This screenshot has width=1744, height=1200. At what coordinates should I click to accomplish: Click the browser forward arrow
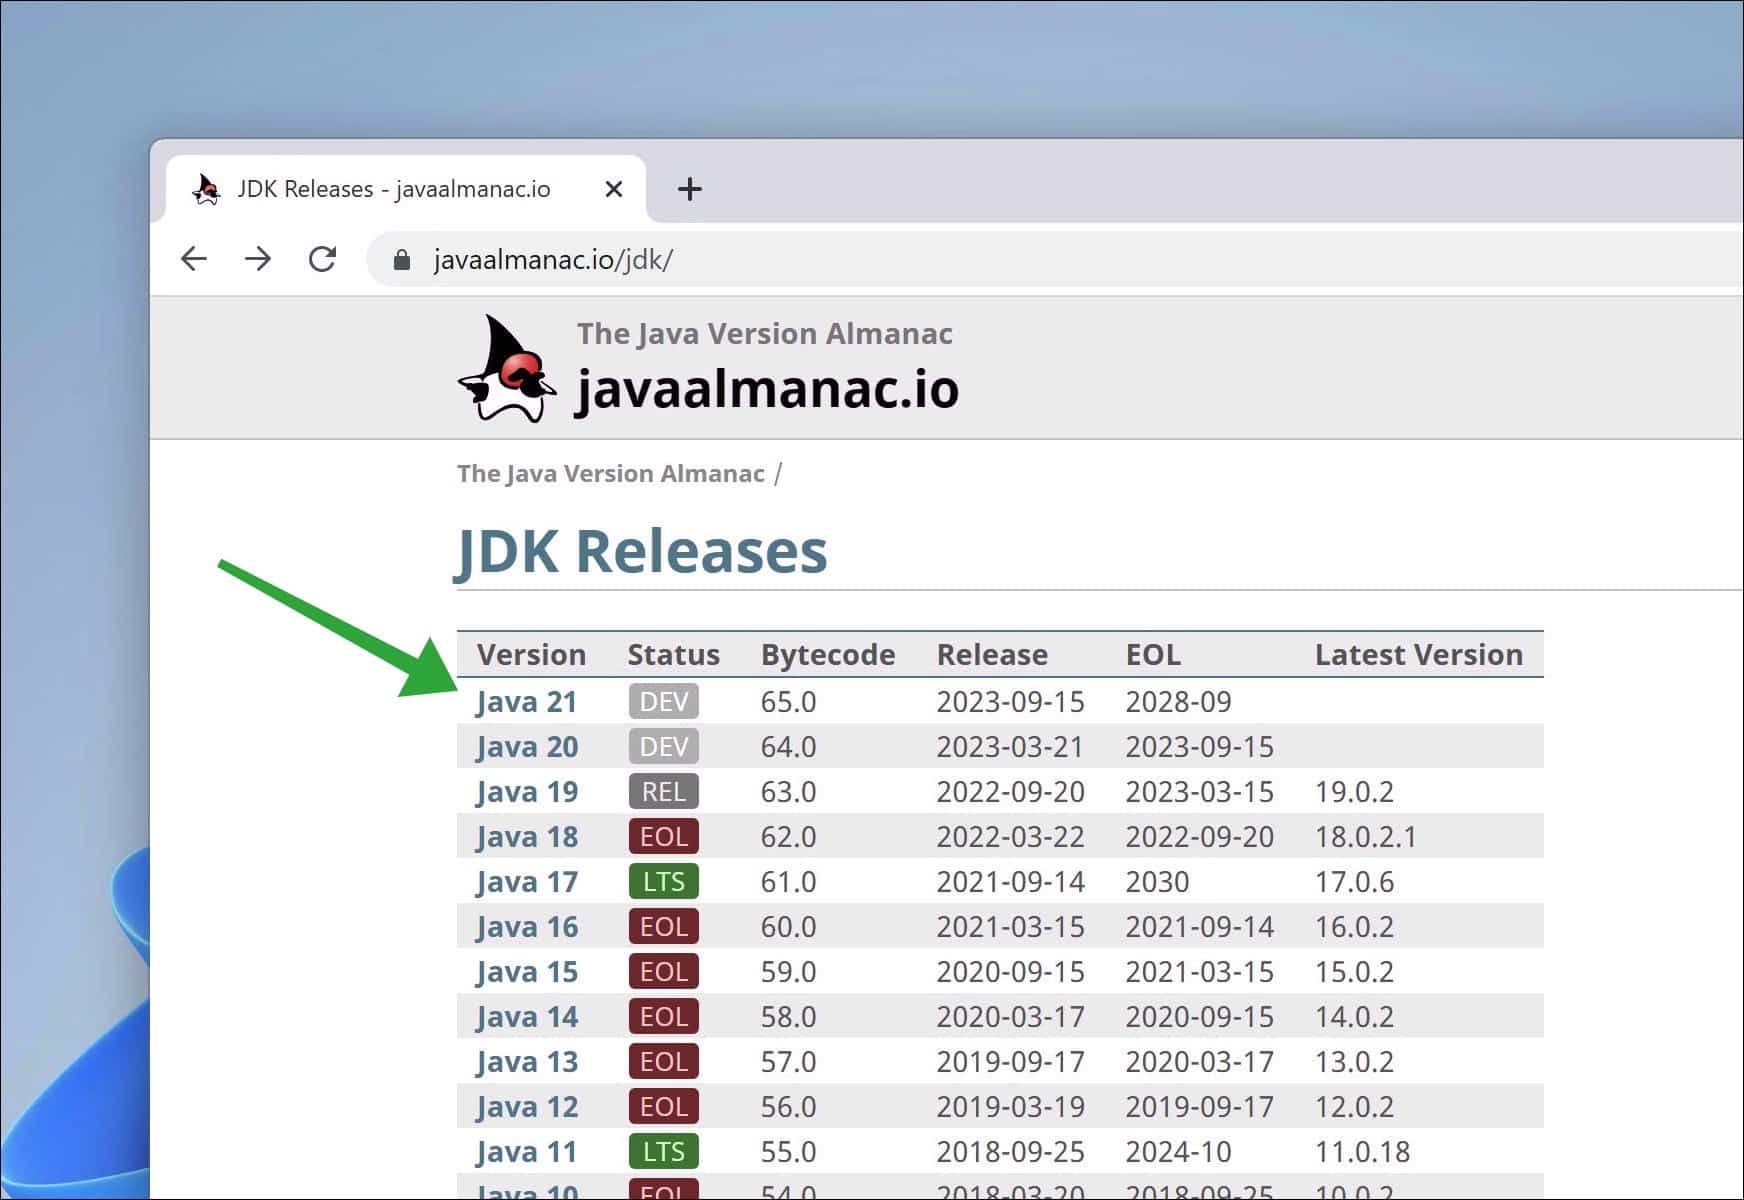pos(258,260)
